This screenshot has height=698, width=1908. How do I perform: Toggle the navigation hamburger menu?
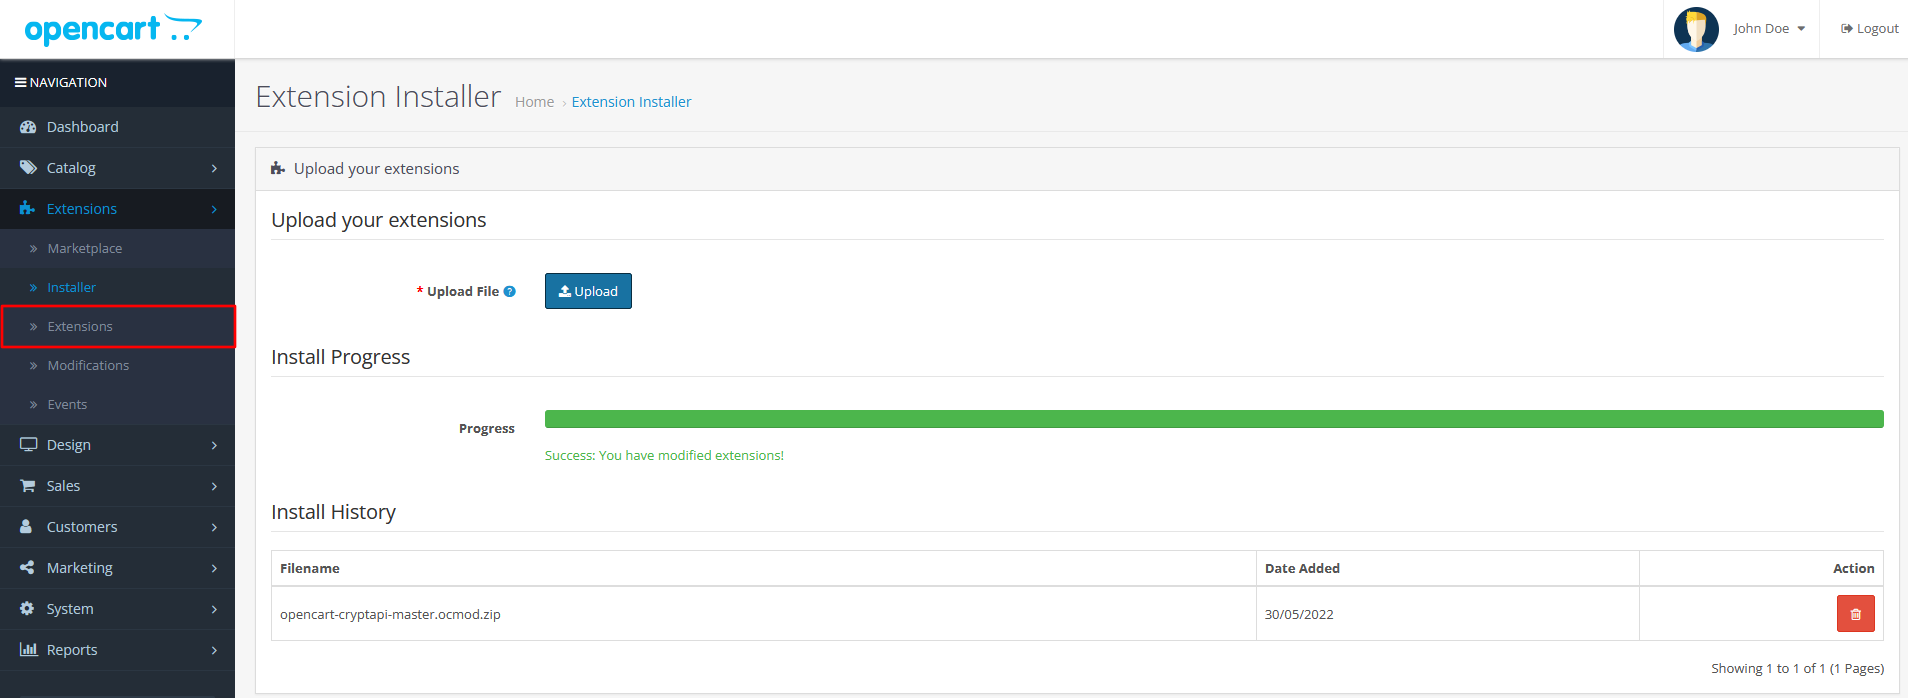click(x=20, y=83)
